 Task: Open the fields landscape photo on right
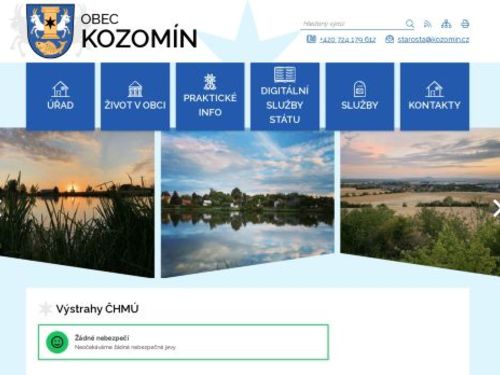[x=420, y=203]
